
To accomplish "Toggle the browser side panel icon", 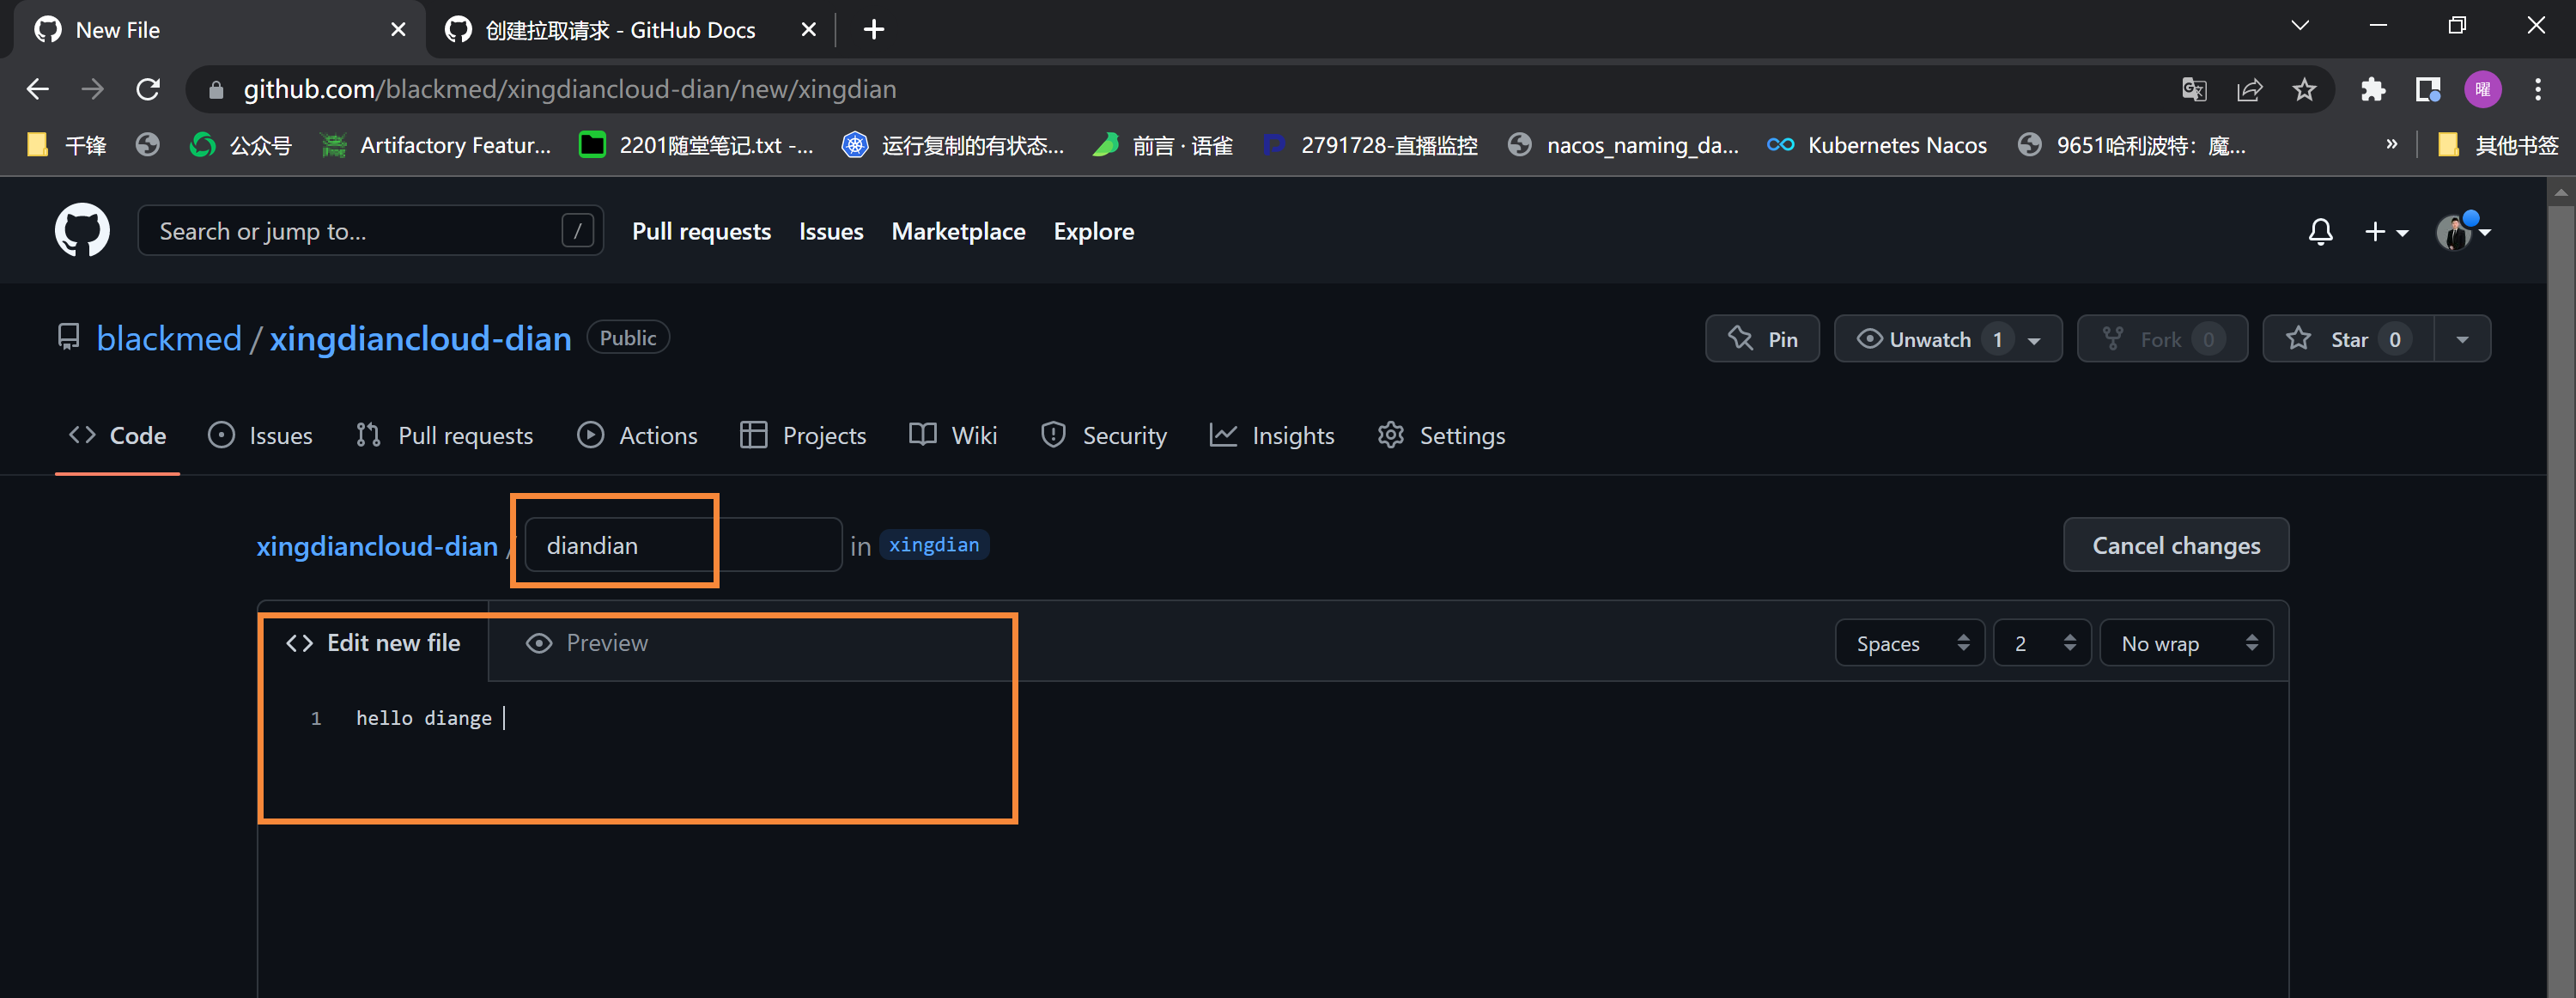I will click(x=2428, y=89).
